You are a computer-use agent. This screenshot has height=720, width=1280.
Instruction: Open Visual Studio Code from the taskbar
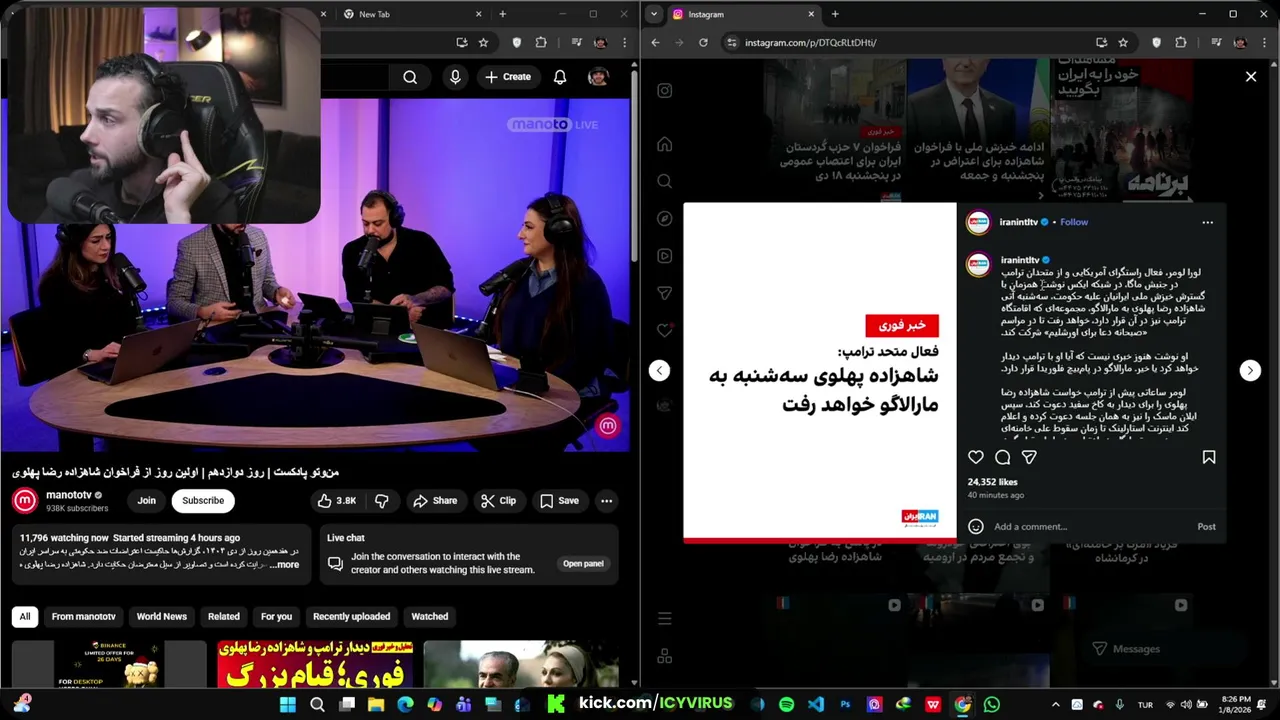(x=816, y=704)
